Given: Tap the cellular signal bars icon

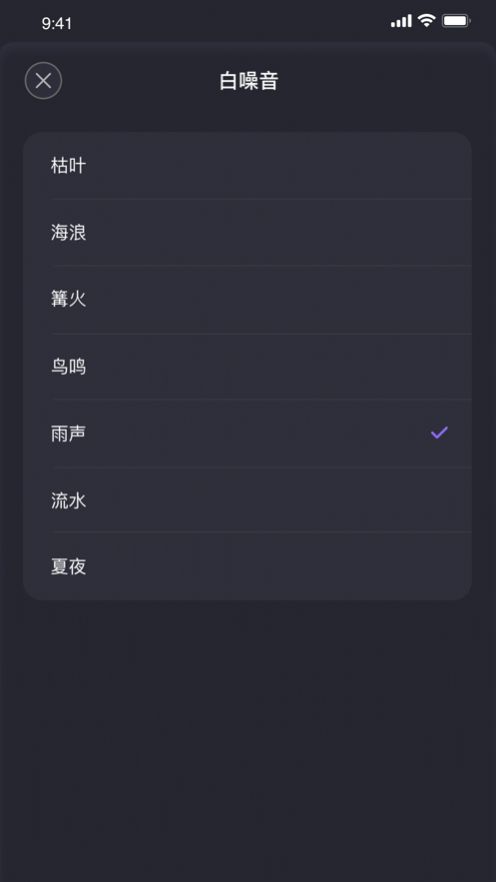Looking at the screenshot, I should pos(401,21).
